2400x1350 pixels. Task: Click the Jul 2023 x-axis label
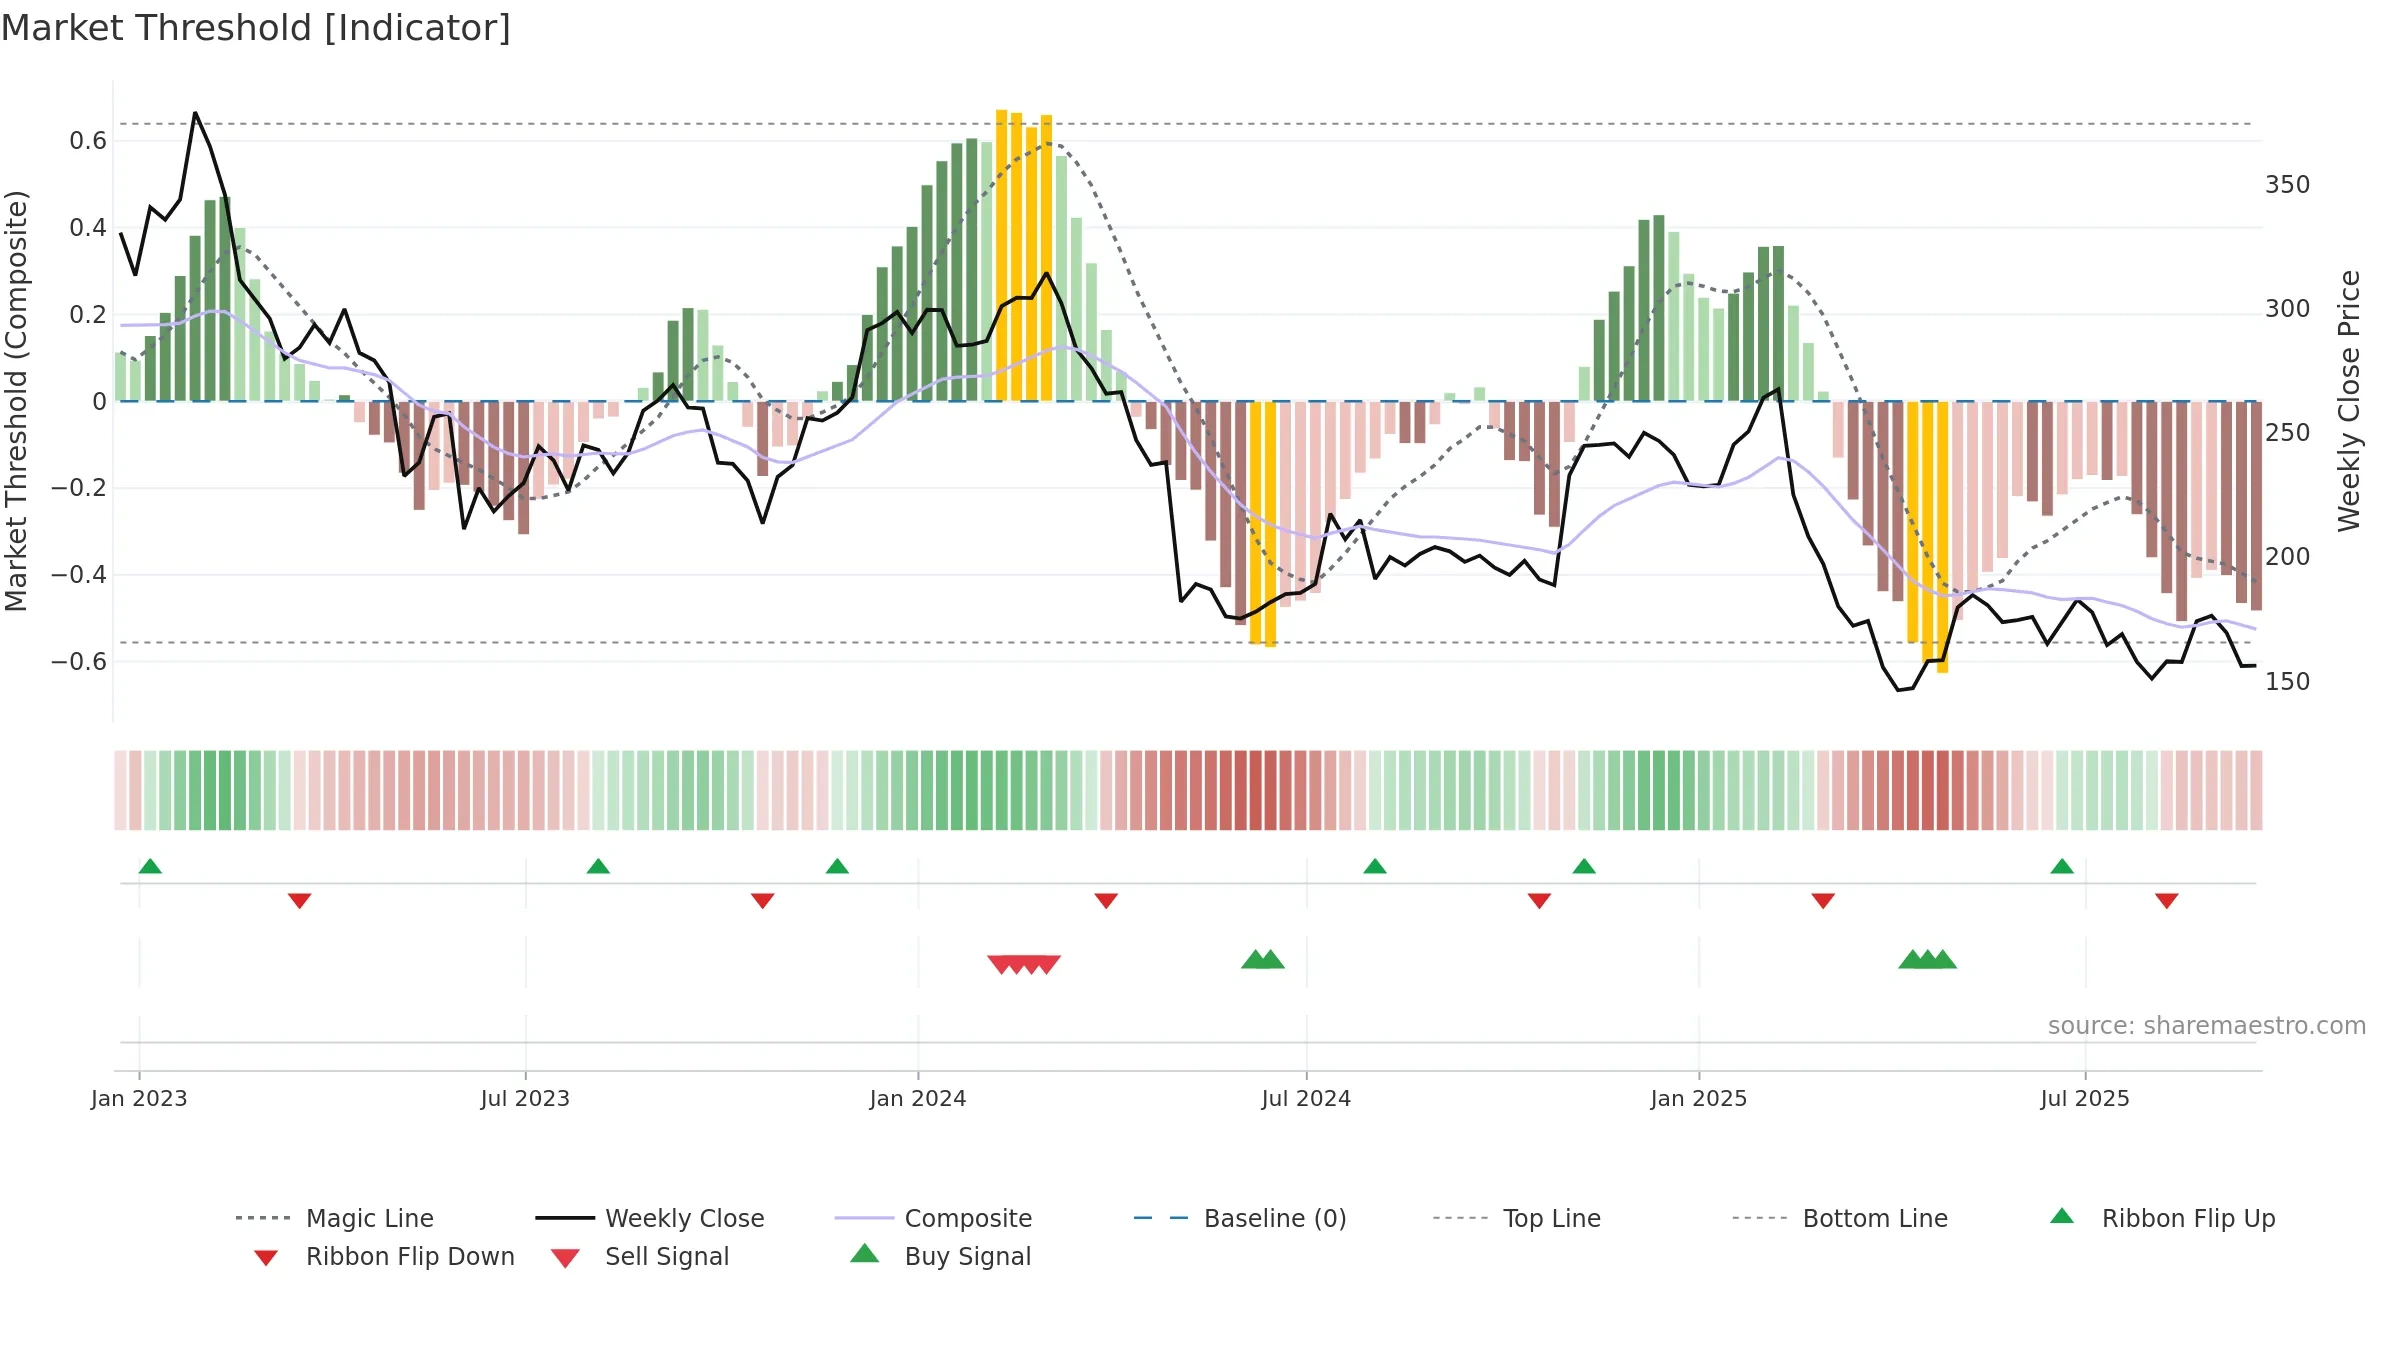click(525, 1098)
